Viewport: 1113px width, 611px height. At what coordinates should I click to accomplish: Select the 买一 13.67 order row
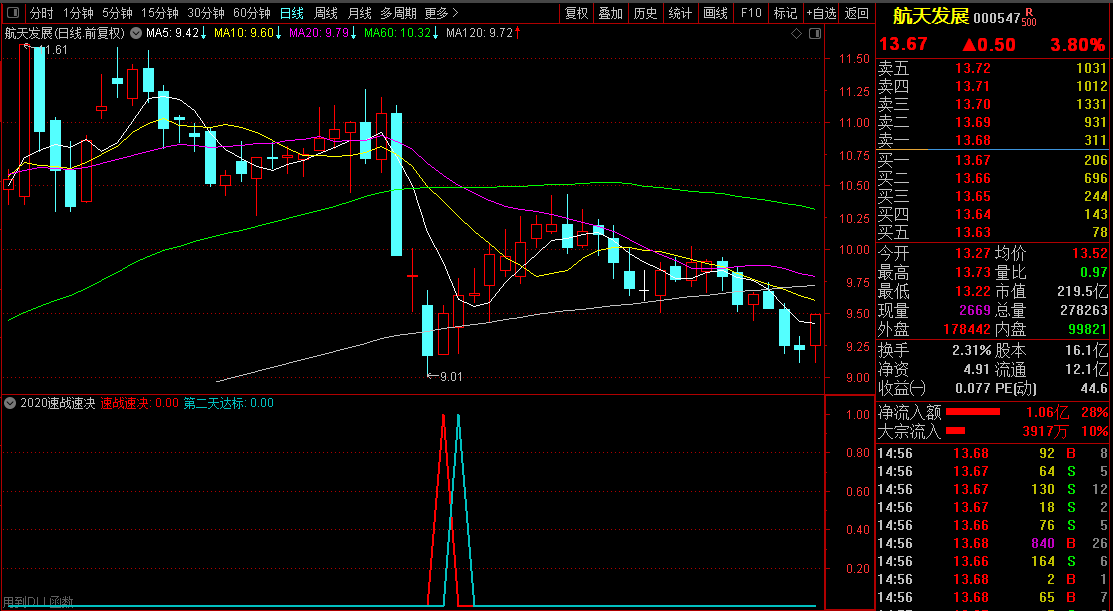(993, 160)
